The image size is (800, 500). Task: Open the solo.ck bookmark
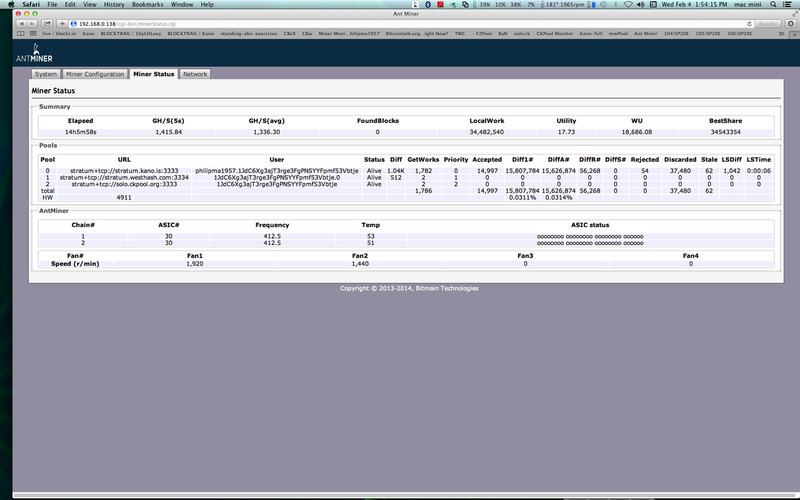(521, 34)
